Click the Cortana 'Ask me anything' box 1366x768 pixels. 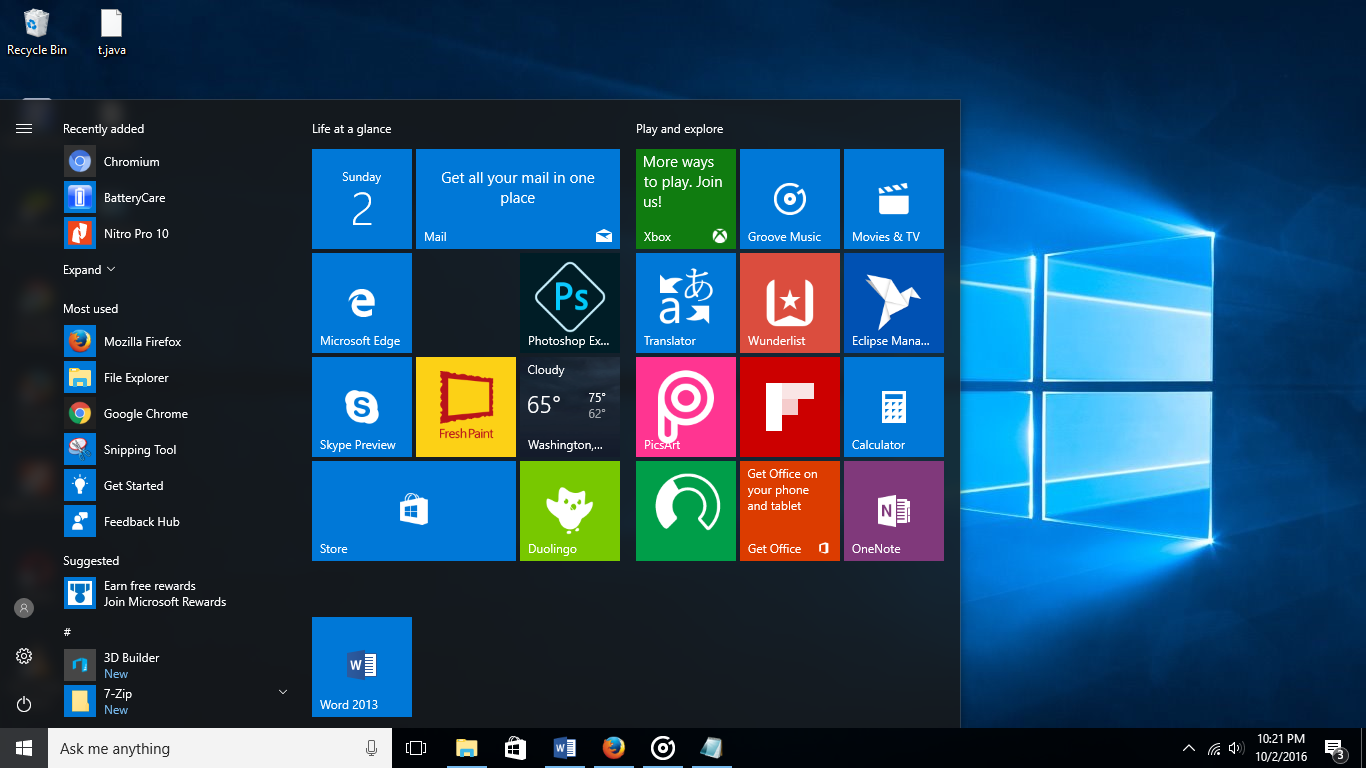[x=220, y=748]
